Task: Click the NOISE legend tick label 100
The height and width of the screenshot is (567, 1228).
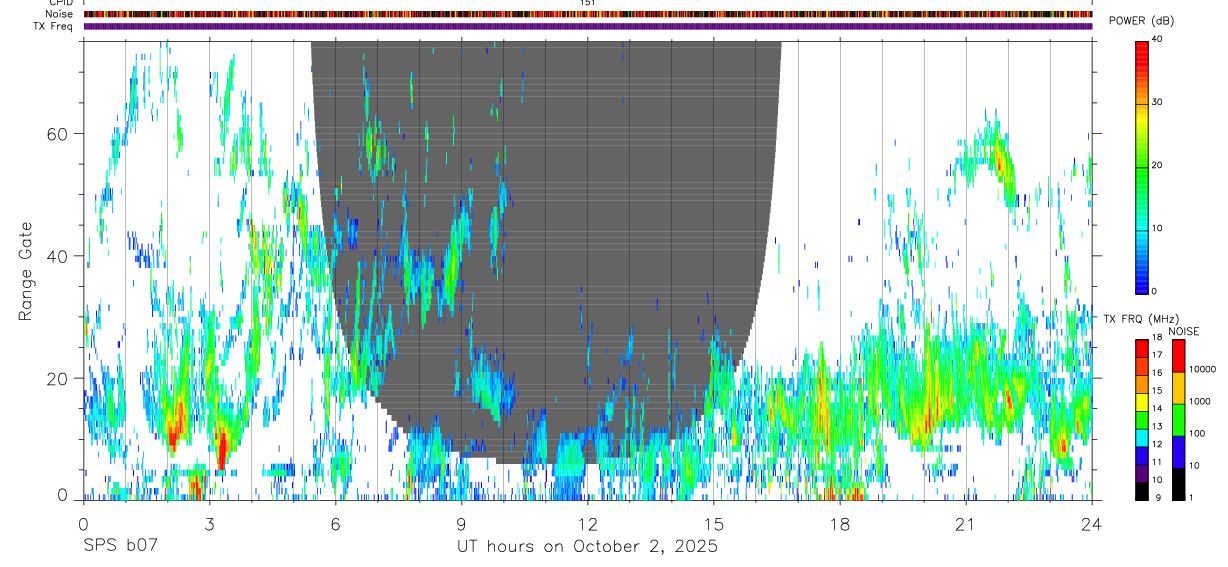Action: point(1199,433)
